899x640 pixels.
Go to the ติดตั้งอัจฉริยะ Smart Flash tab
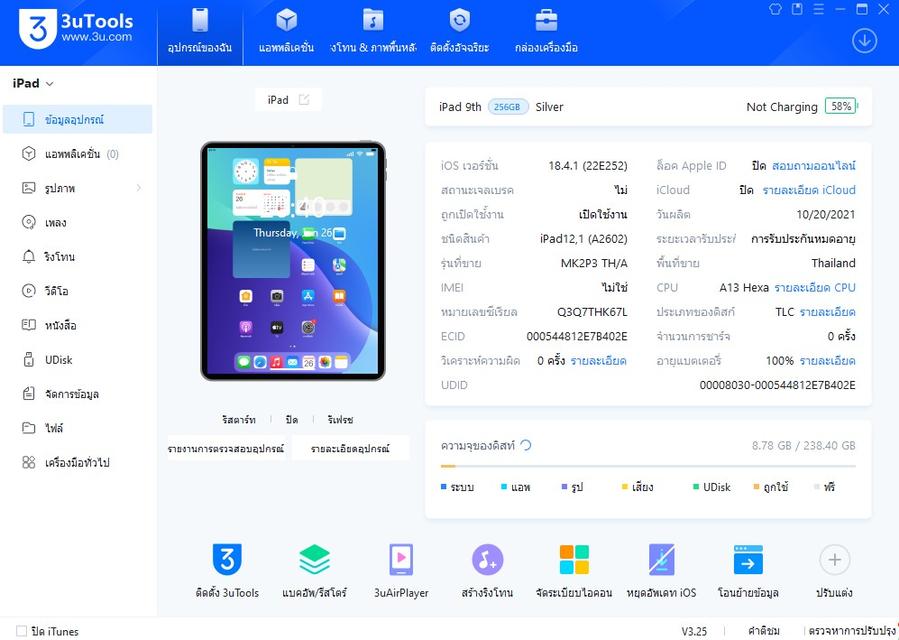pos(459,32)
